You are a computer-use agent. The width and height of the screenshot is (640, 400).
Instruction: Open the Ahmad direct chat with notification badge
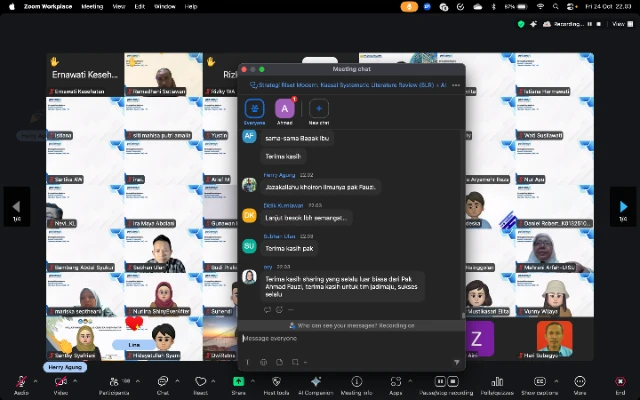(x=285, y=111)
